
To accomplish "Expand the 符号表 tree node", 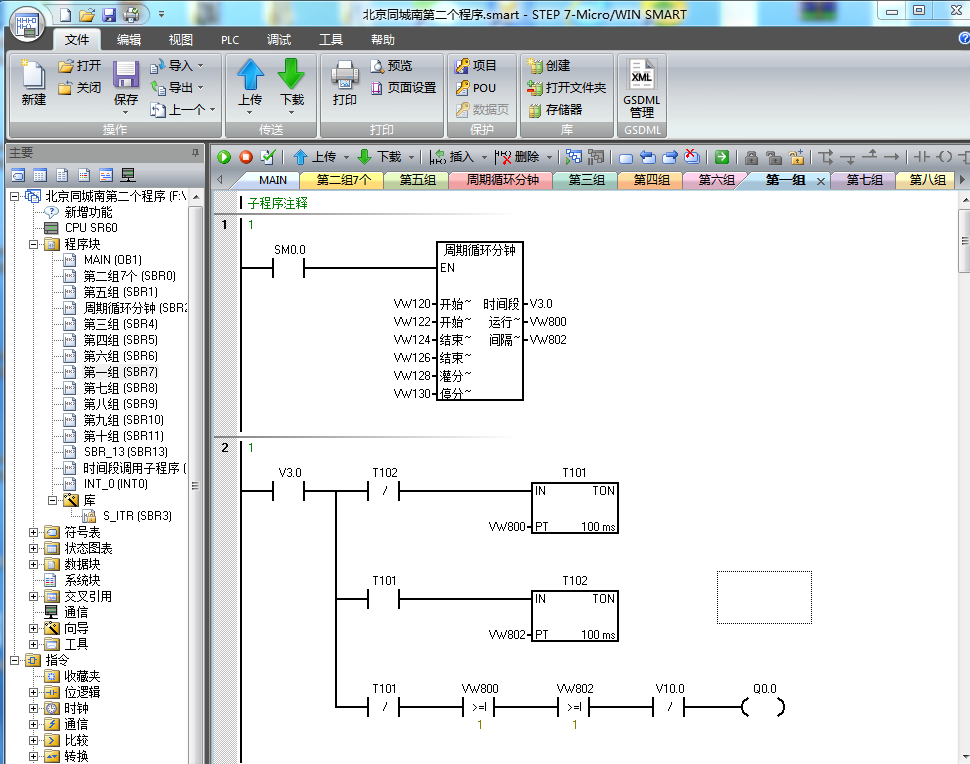I will 33,532.
